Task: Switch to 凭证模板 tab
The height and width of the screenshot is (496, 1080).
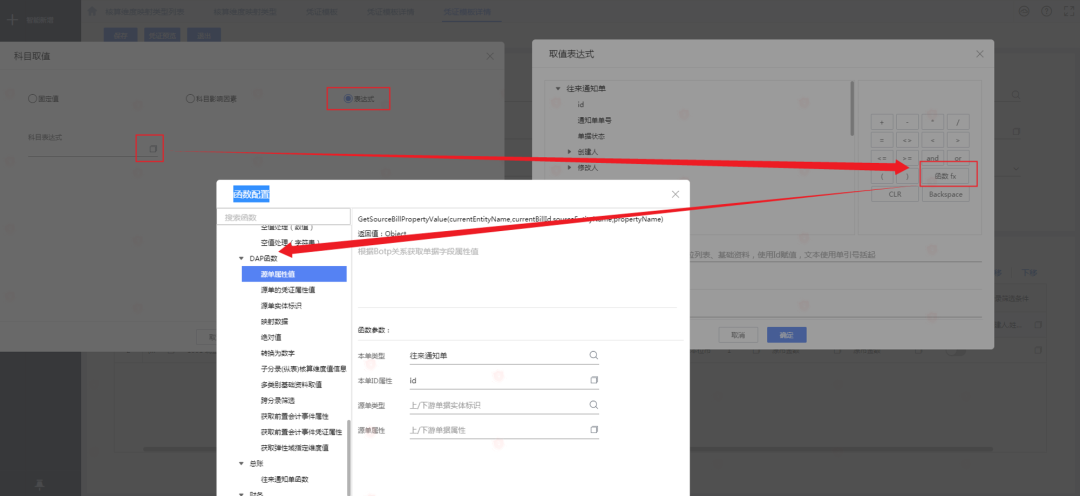Action: 321,12
